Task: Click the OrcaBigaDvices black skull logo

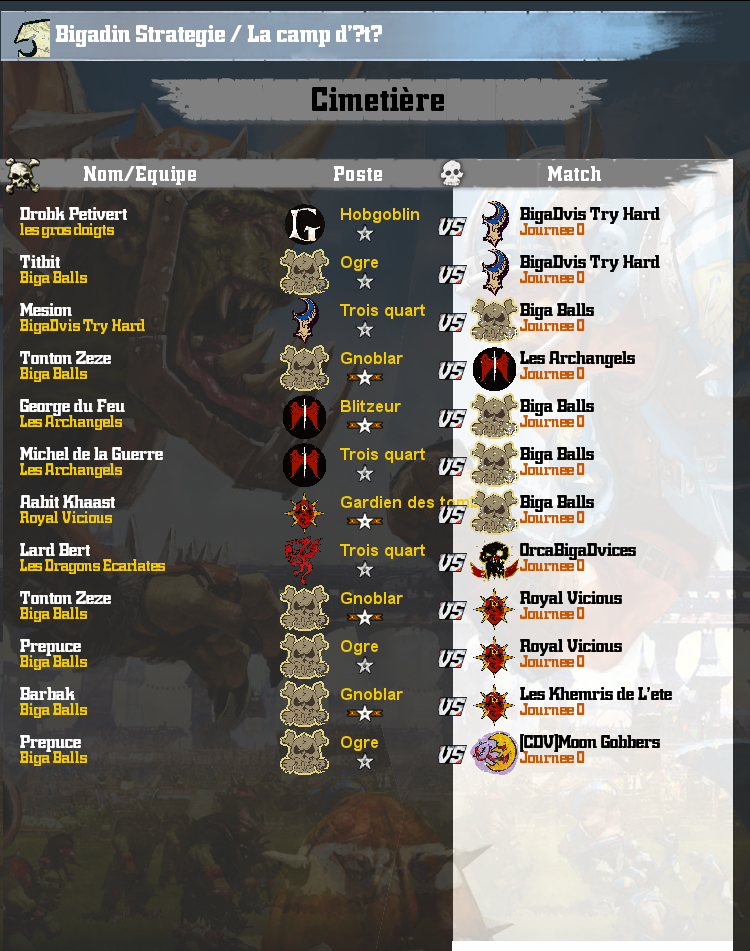Action: [494, 560]
